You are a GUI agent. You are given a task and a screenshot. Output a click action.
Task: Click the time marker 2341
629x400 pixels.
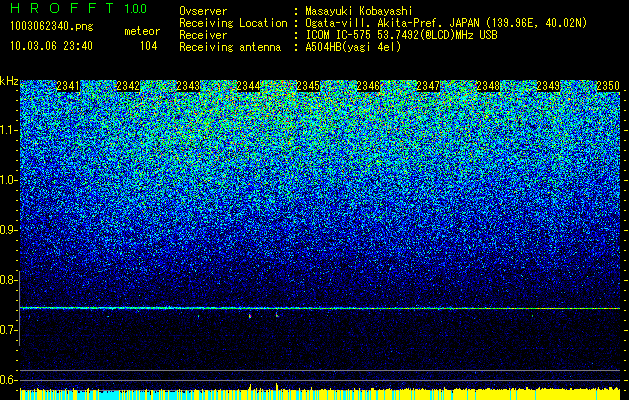[68, 86]
